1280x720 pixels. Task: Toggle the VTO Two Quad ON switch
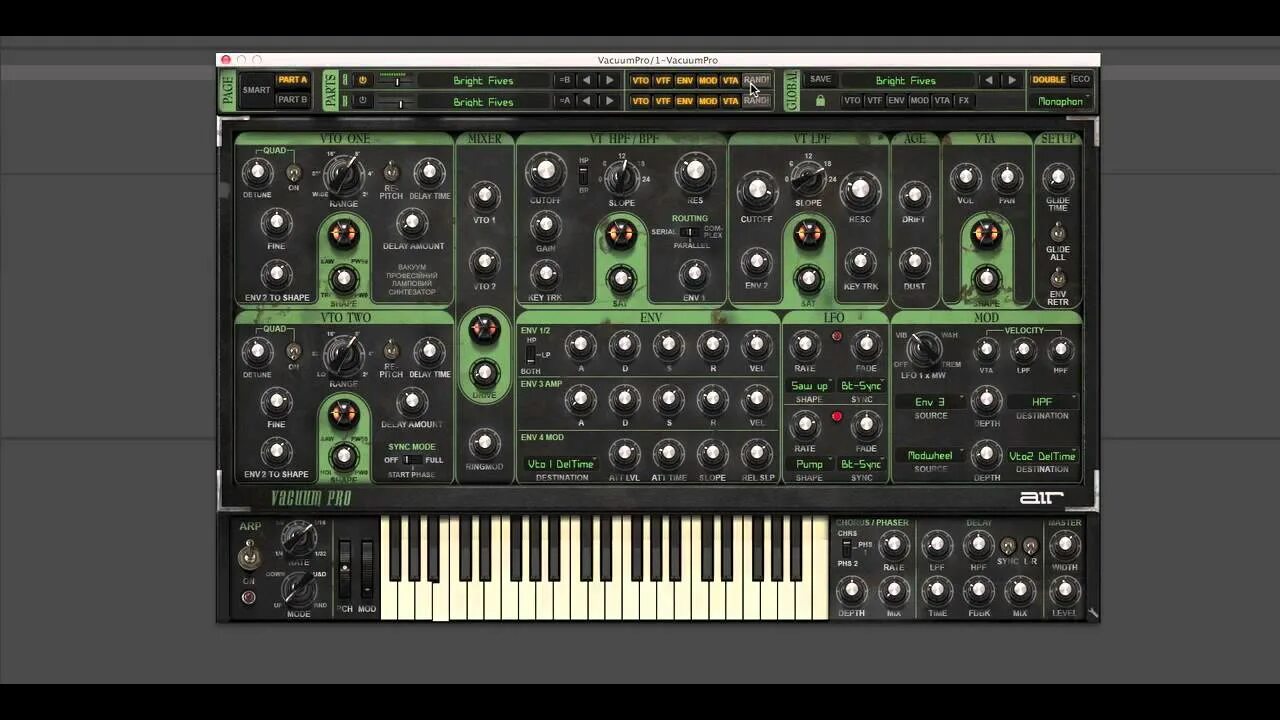pos(293,351)
